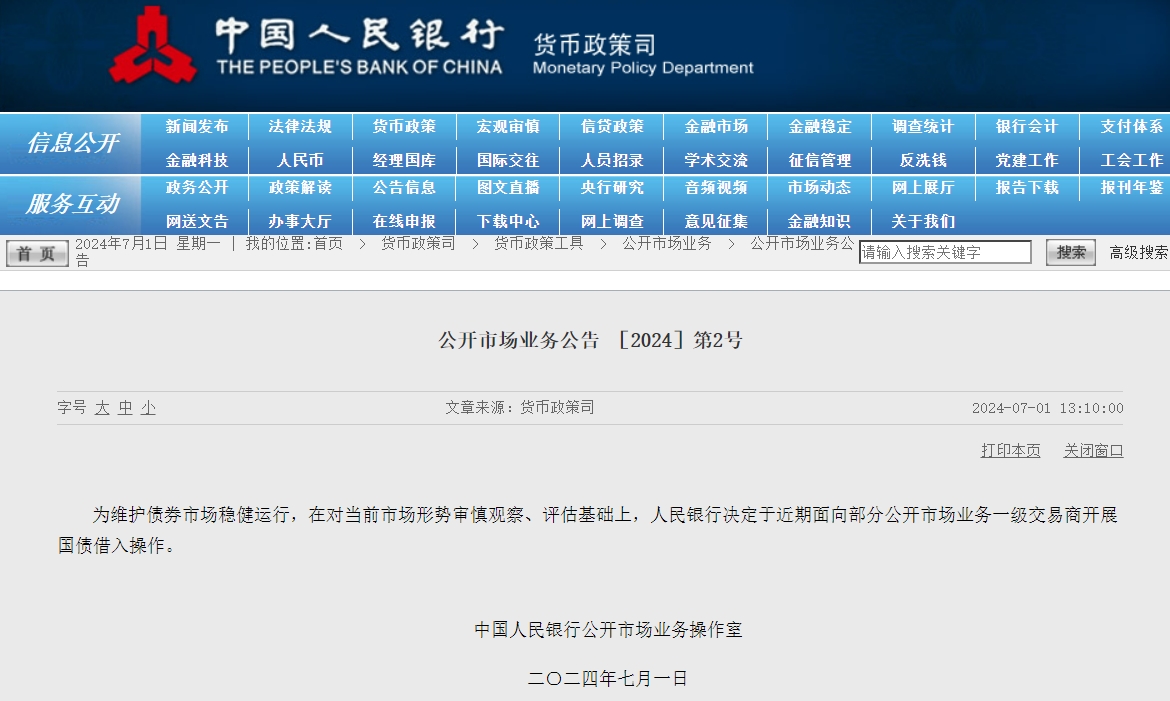
Task: Open 网送文告 navigation item
Action: [197, 222]
